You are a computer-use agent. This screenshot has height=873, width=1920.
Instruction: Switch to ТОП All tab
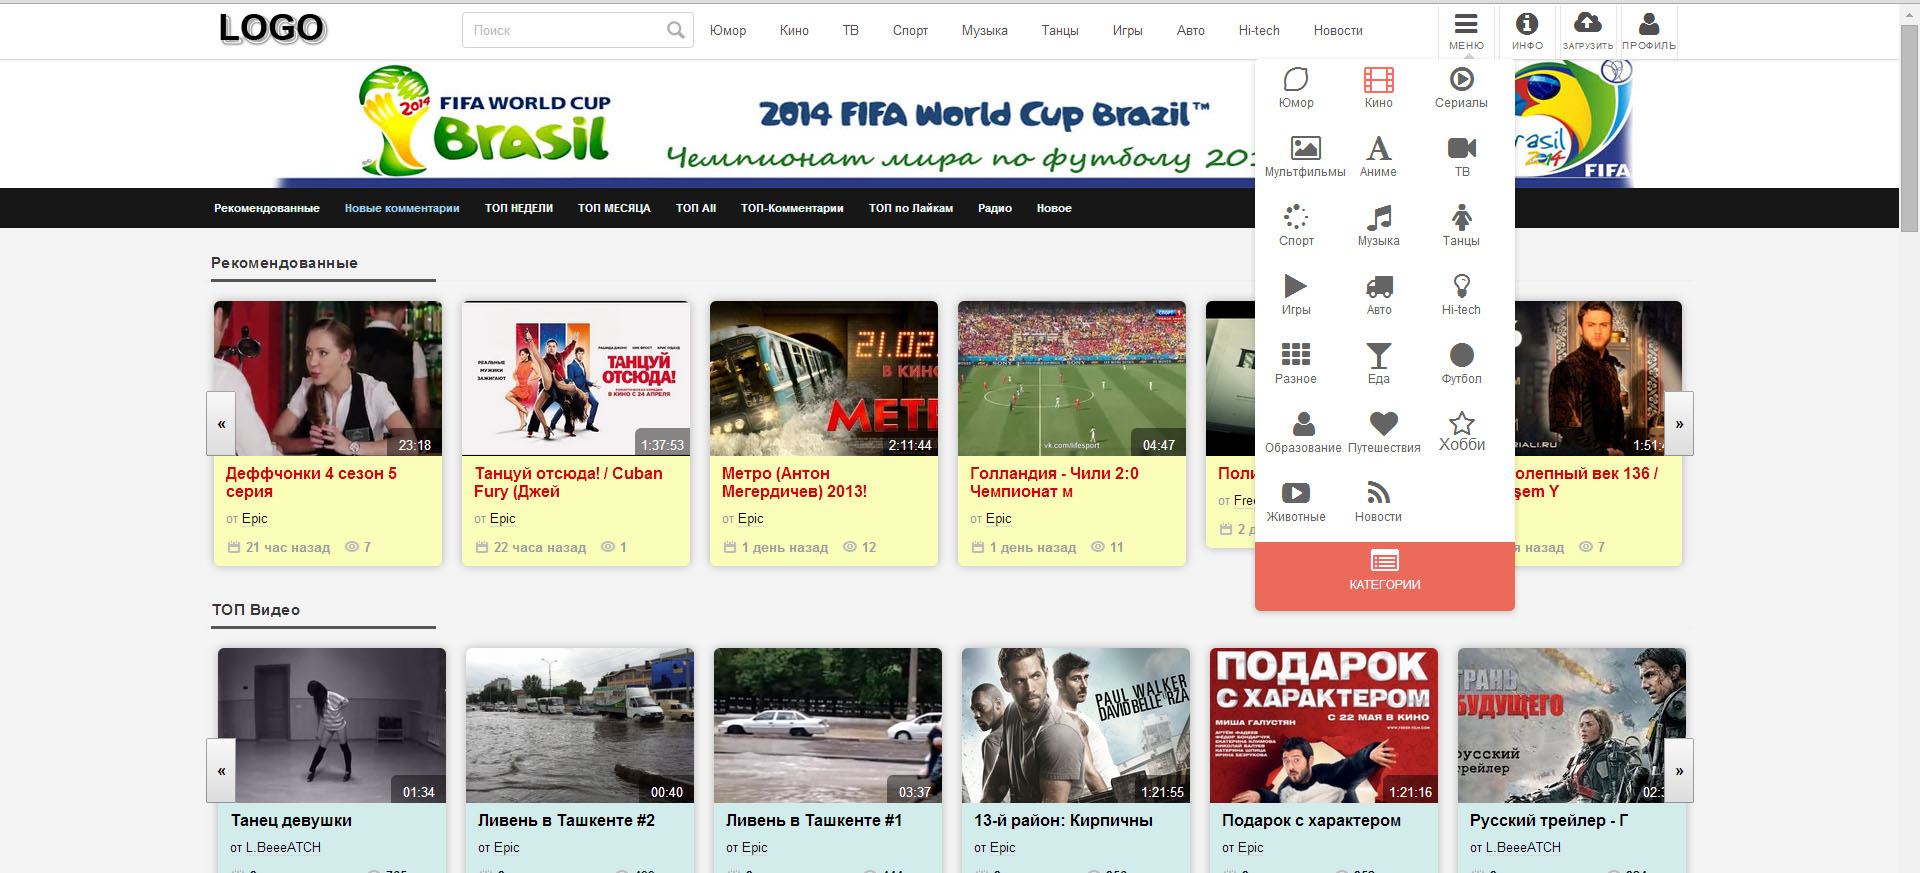696,208
